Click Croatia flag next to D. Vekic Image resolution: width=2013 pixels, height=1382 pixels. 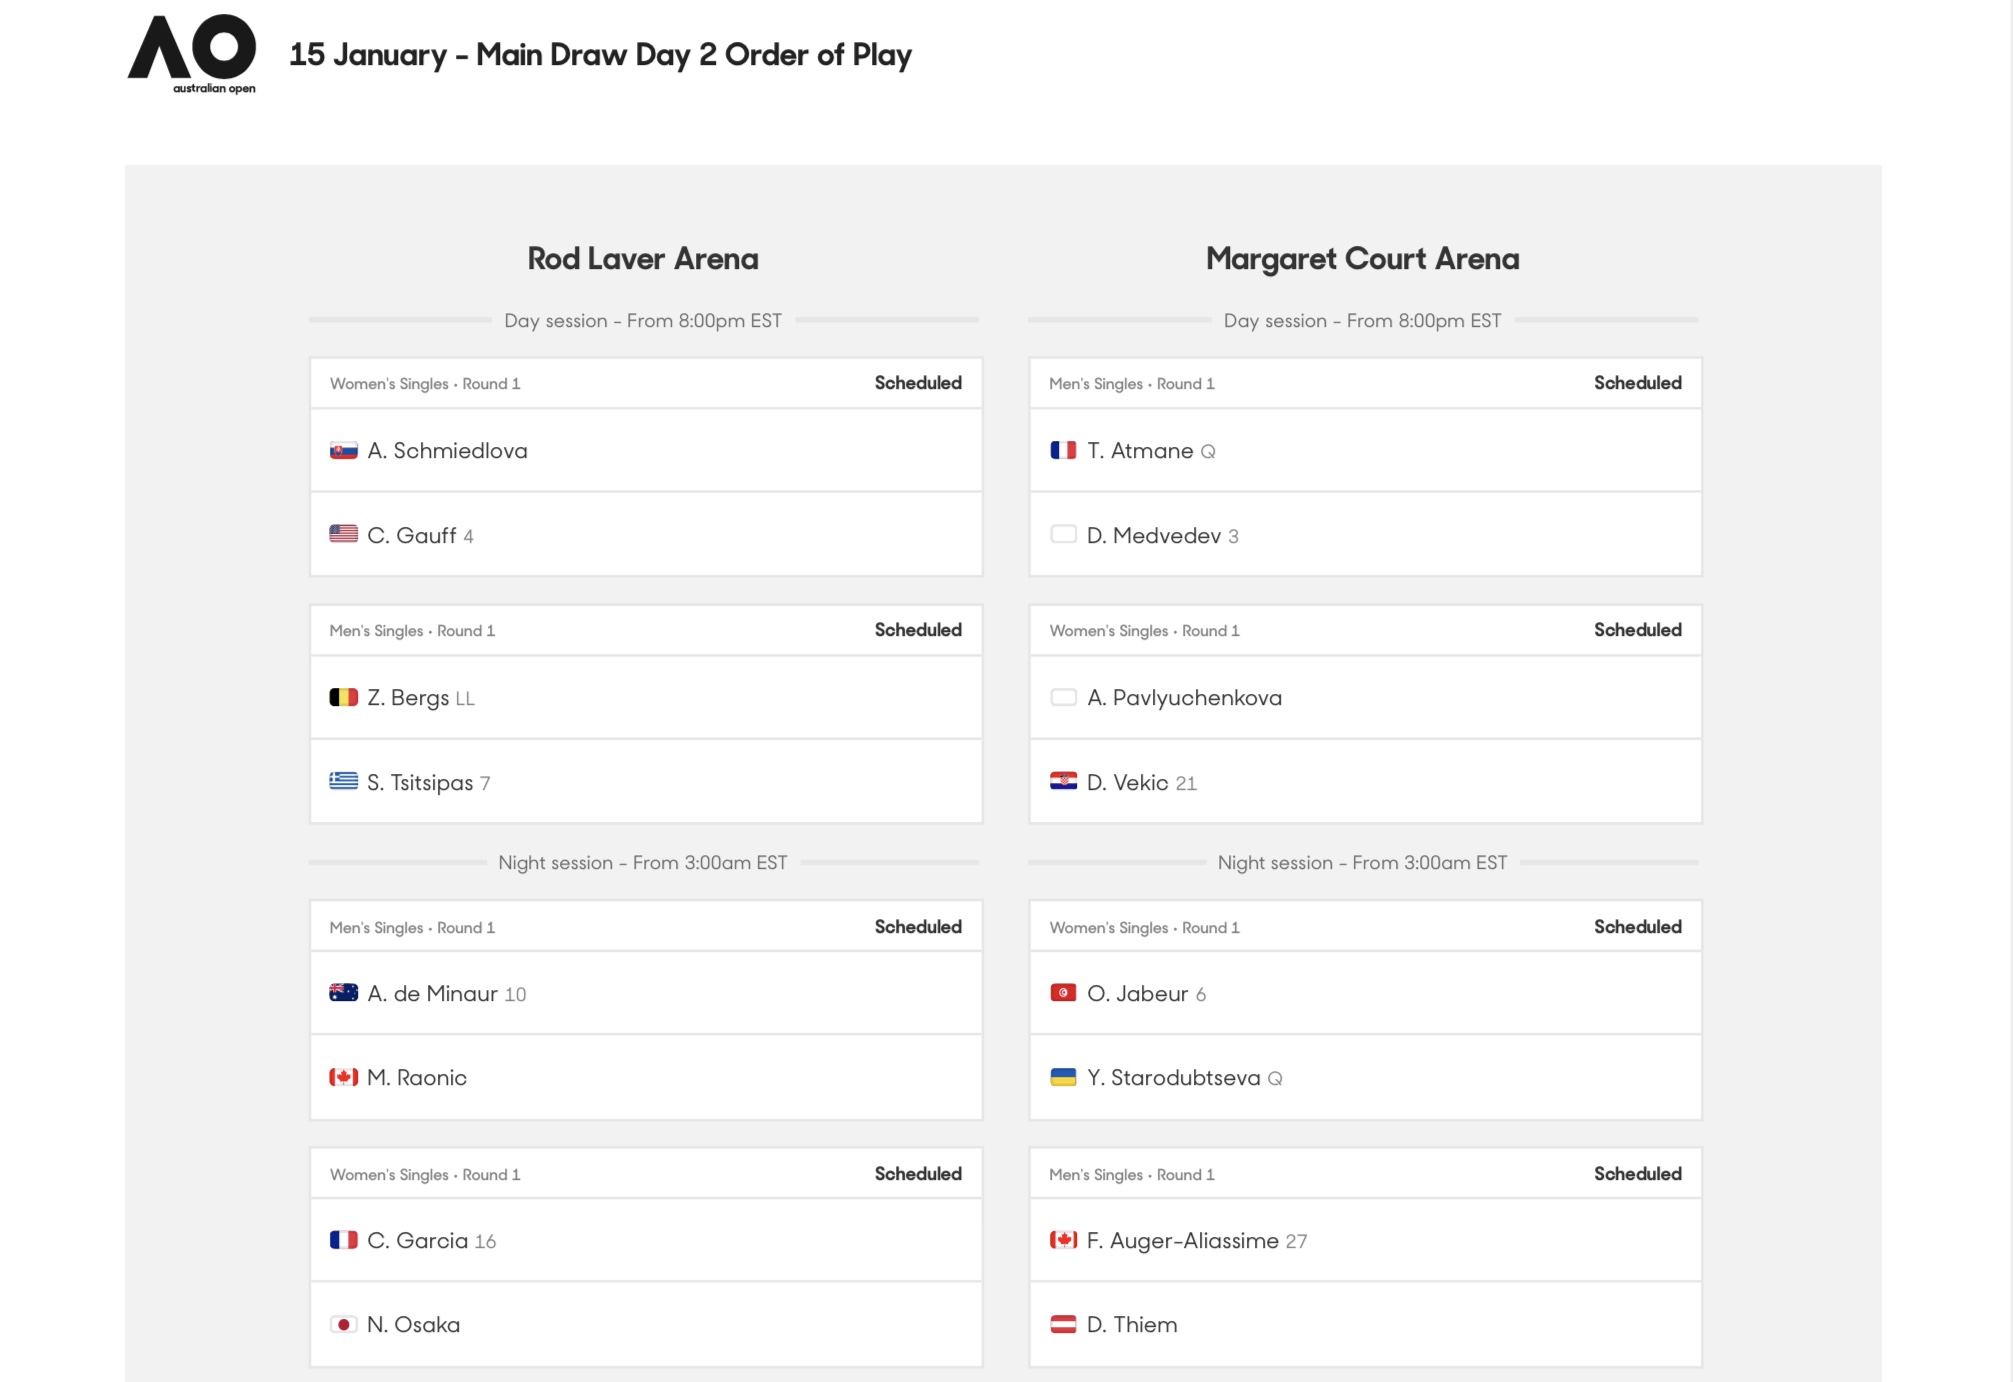[1063, 781]
